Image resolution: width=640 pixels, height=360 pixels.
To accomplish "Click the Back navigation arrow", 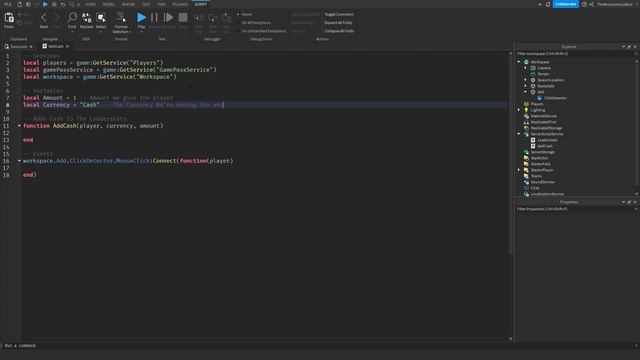I will tap(44, 18).
